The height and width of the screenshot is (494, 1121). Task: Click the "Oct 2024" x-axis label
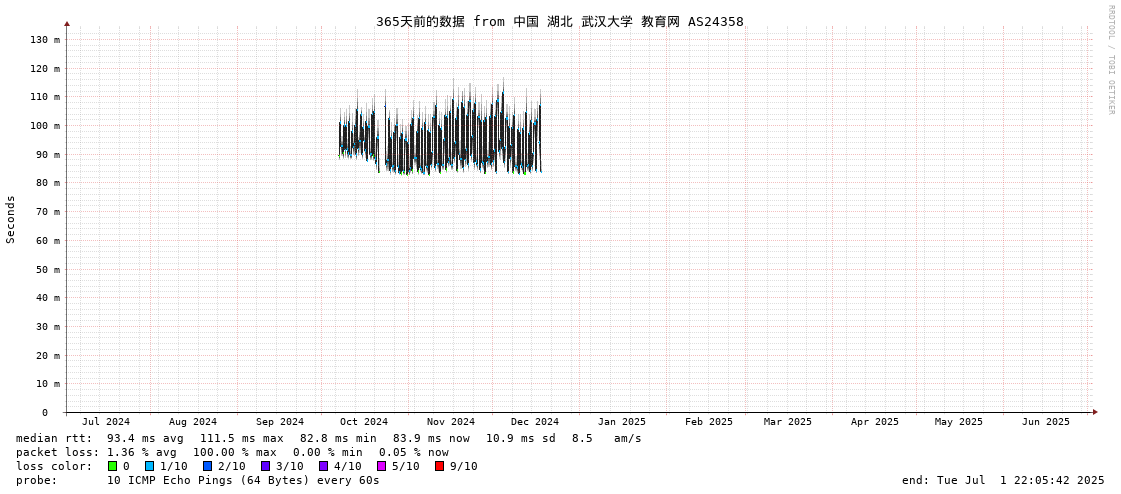click(364, 422)
